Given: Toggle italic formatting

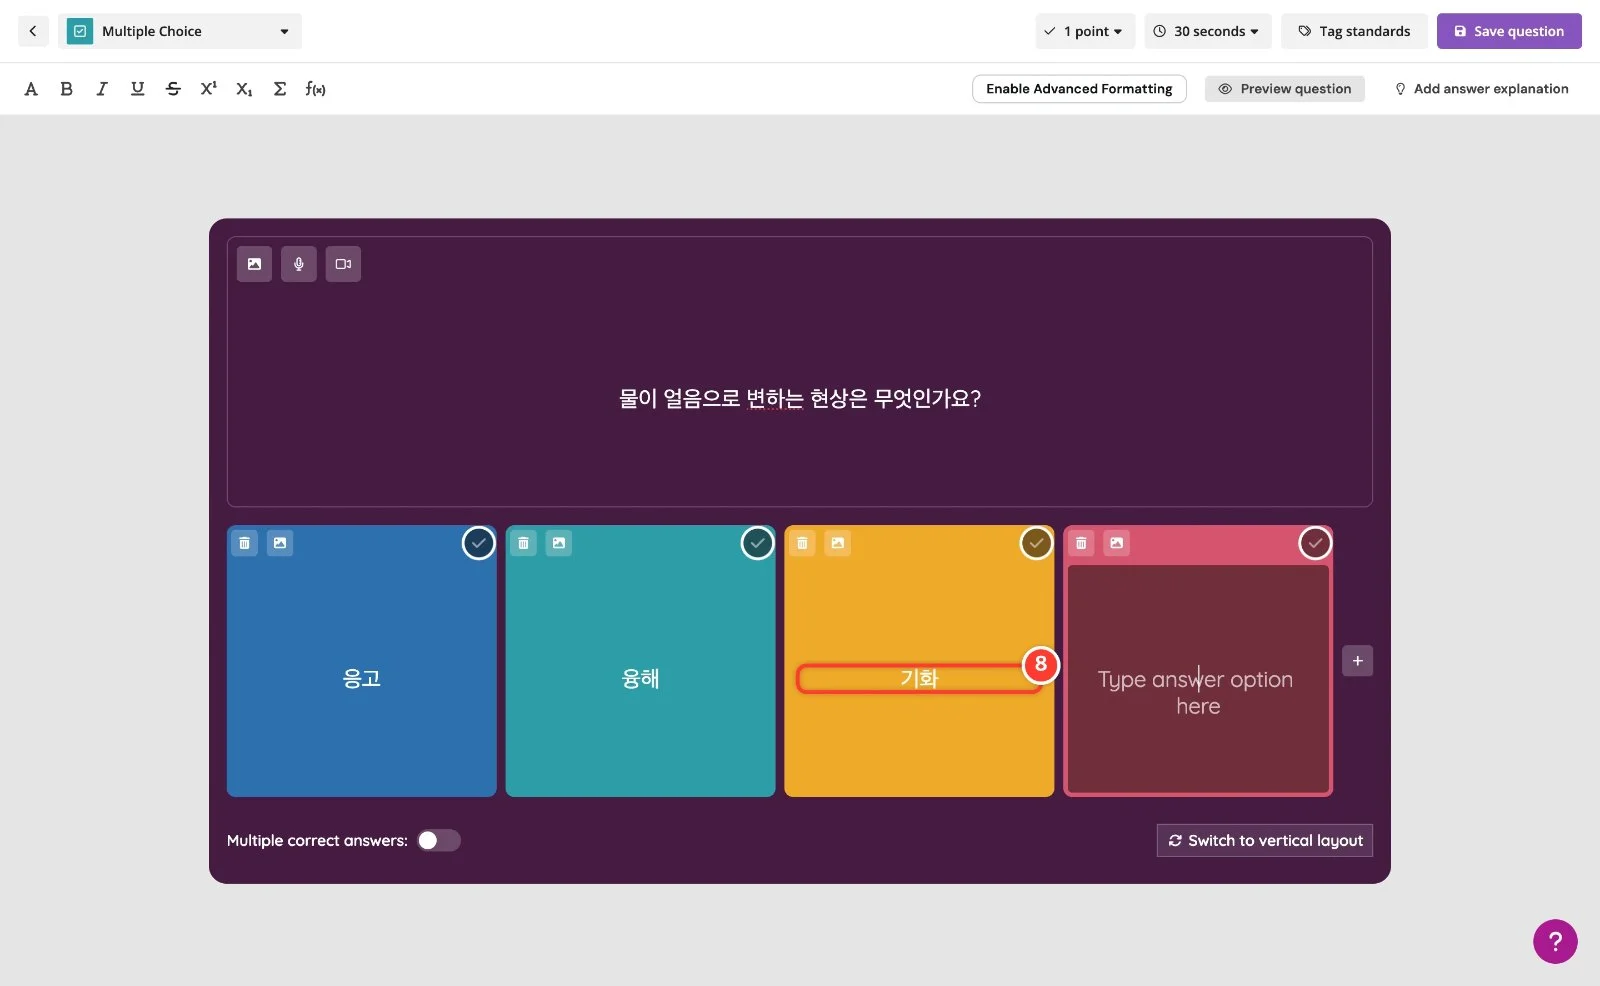Looking at the screenshot, I should [x=102, y=89].
